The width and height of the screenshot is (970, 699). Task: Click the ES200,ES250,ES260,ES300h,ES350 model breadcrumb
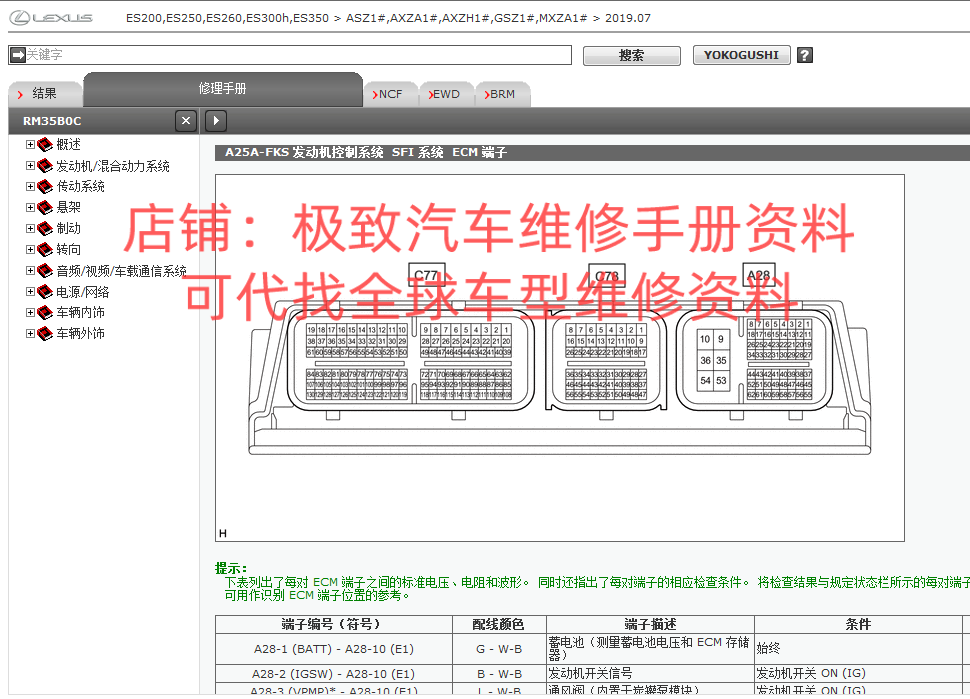click(x=227, y=19)
